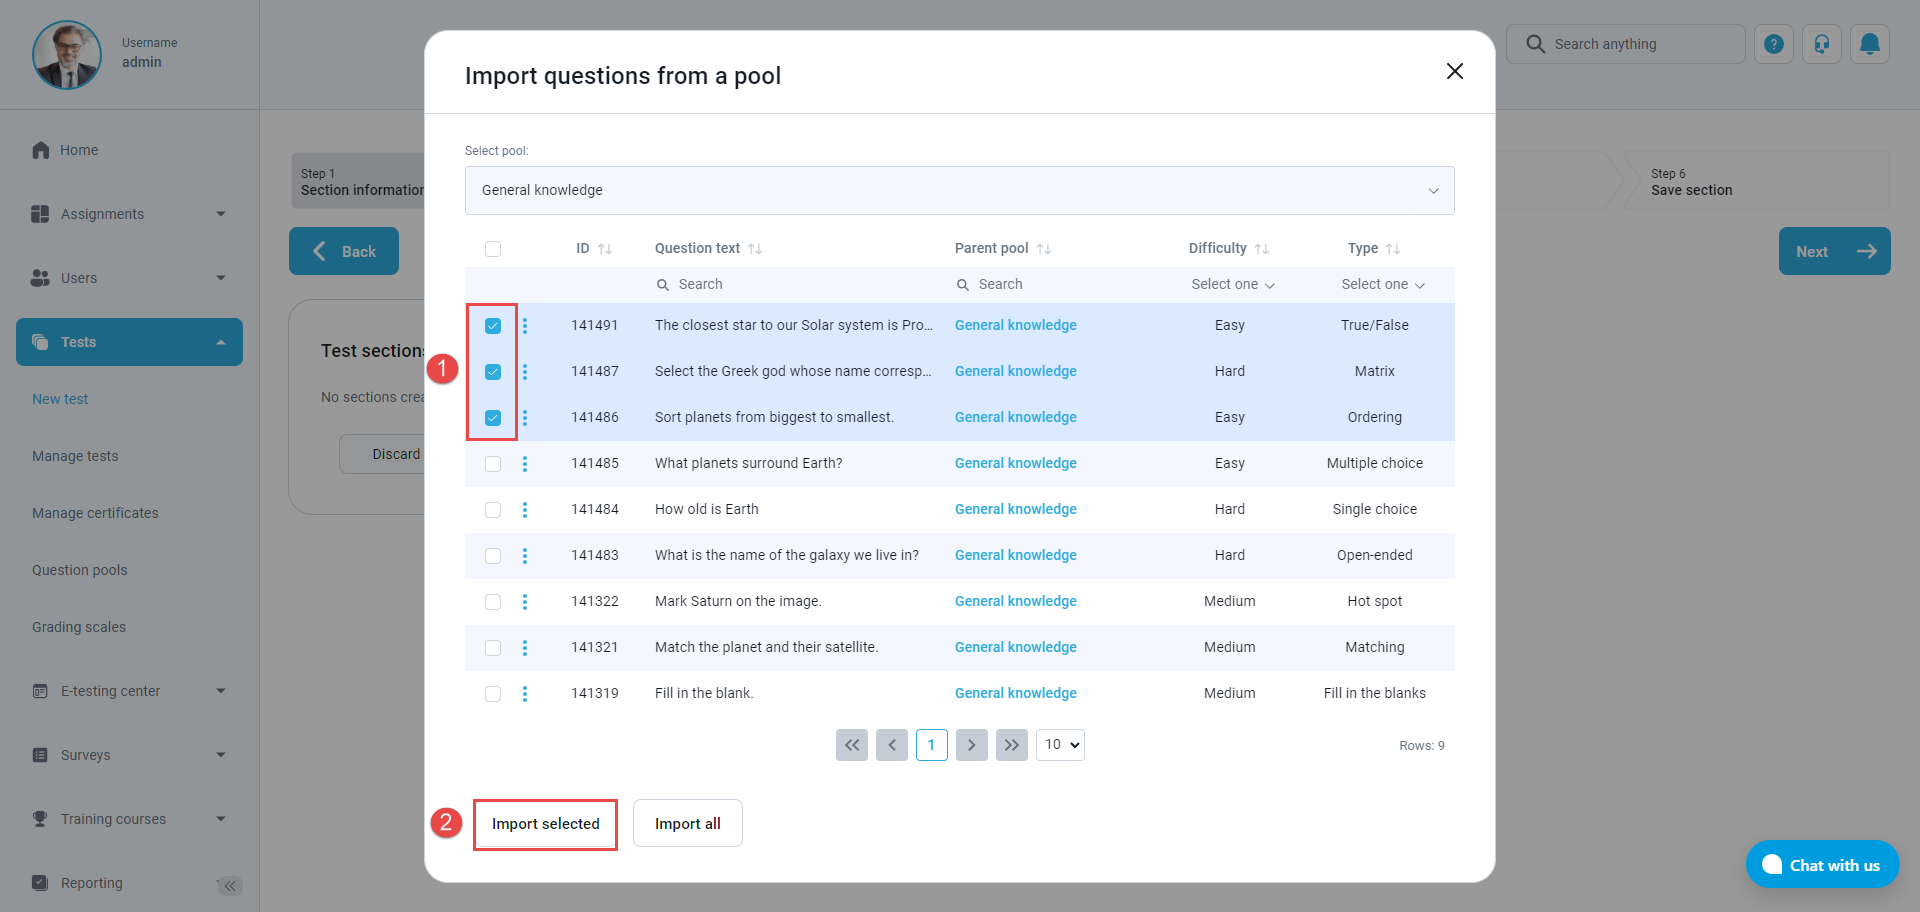This screenshot has height=912, width=1920.
Task: Open Difficulty filter Select one dropdown
Action: (1232, 285)
